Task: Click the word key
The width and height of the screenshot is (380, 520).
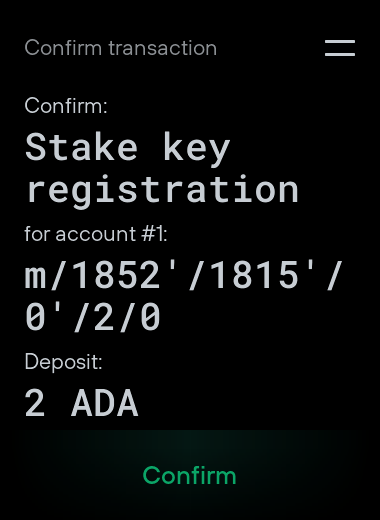Action: (x=197, y=149)
